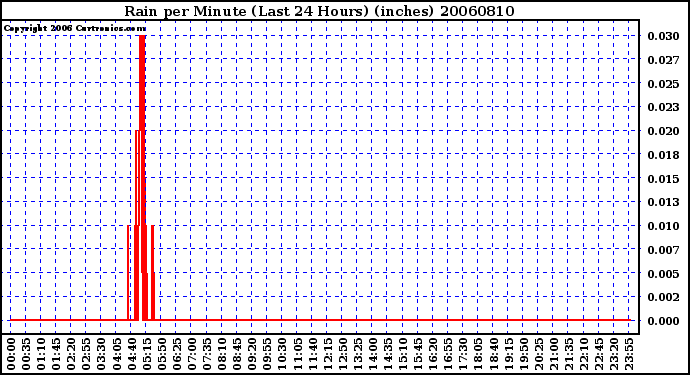The image size is (690, 375).
Task: Click the time label 14:35
Action: [387, 354]
